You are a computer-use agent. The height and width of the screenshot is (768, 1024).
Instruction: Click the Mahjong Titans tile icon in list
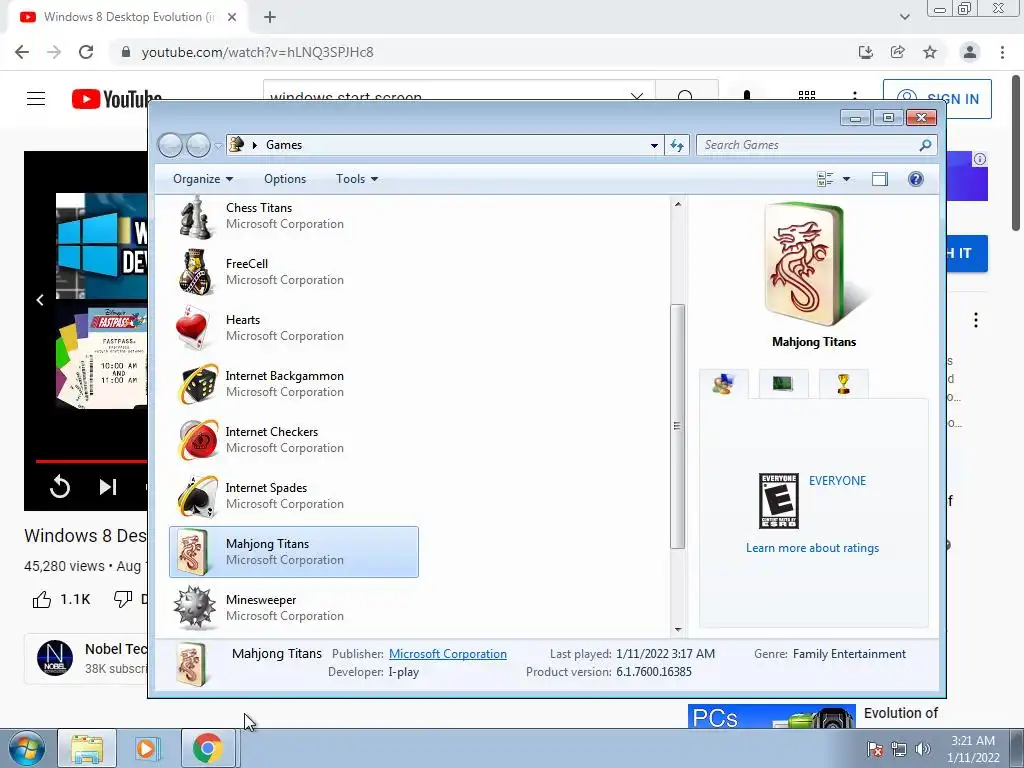click(x=195, y=552)
